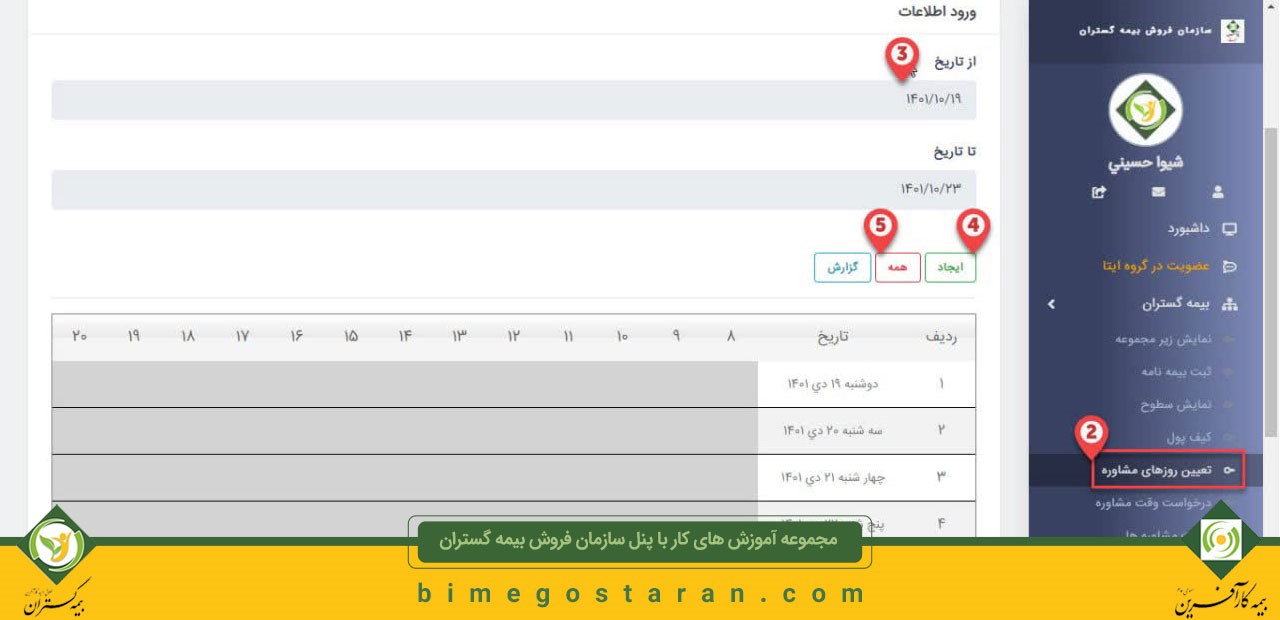Open the کیف پول sidebar entry

click(x=1189, y=438)
